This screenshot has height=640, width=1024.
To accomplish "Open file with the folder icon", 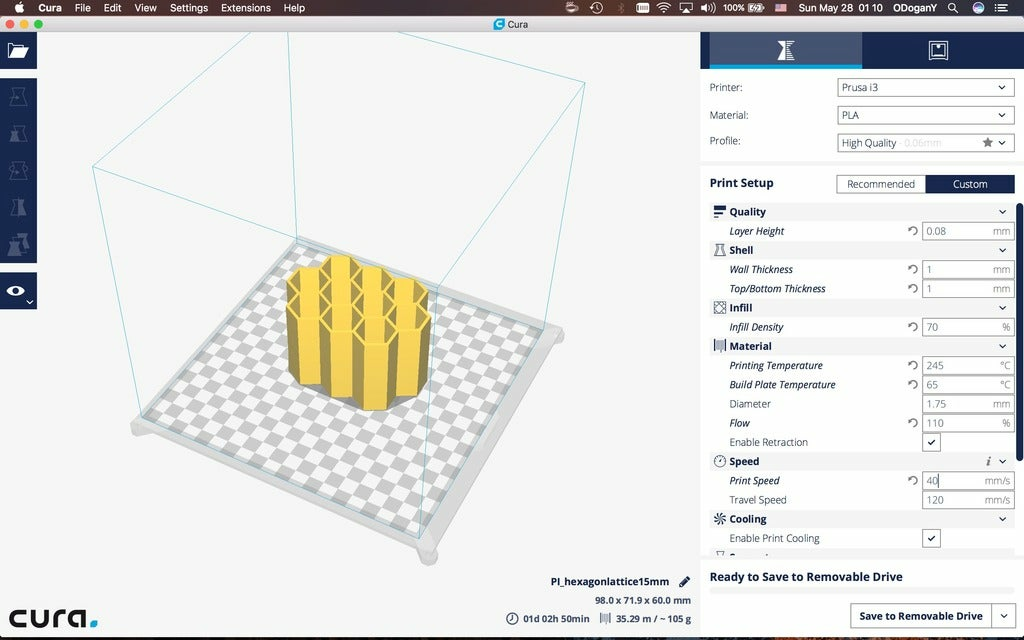I will (x=18, y=50).
